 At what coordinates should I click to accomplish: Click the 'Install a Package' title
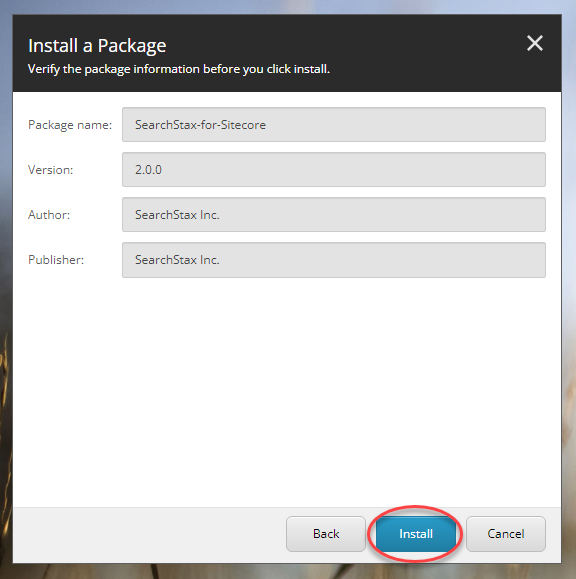coord(97,46)
